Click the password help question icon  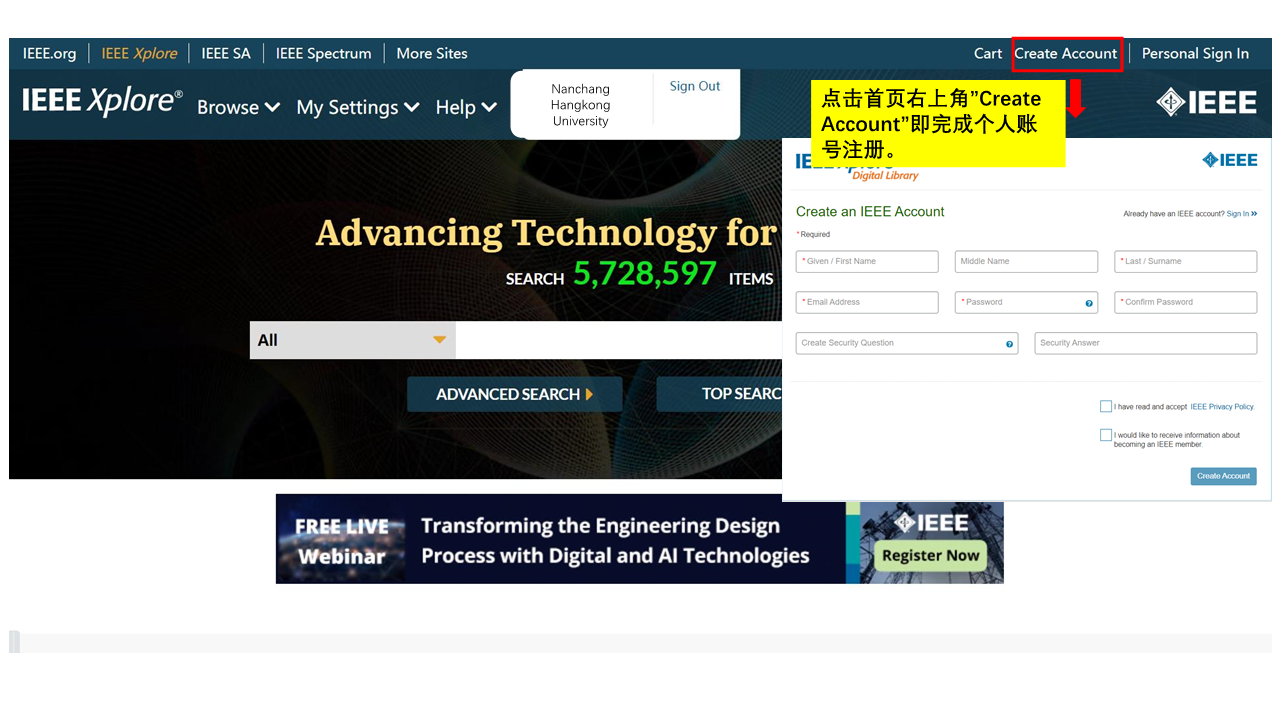pyautogui.click(x=1089, y=303)
